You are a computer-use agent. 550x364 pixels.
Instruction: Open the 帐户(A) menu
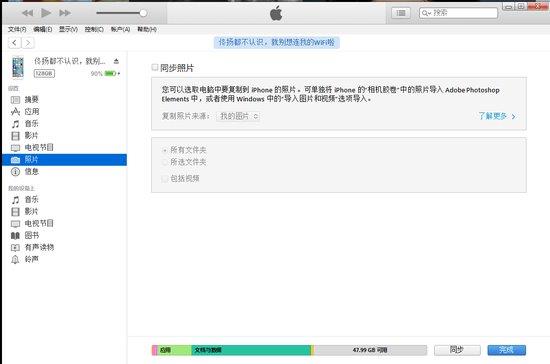[x=120, y=29]
